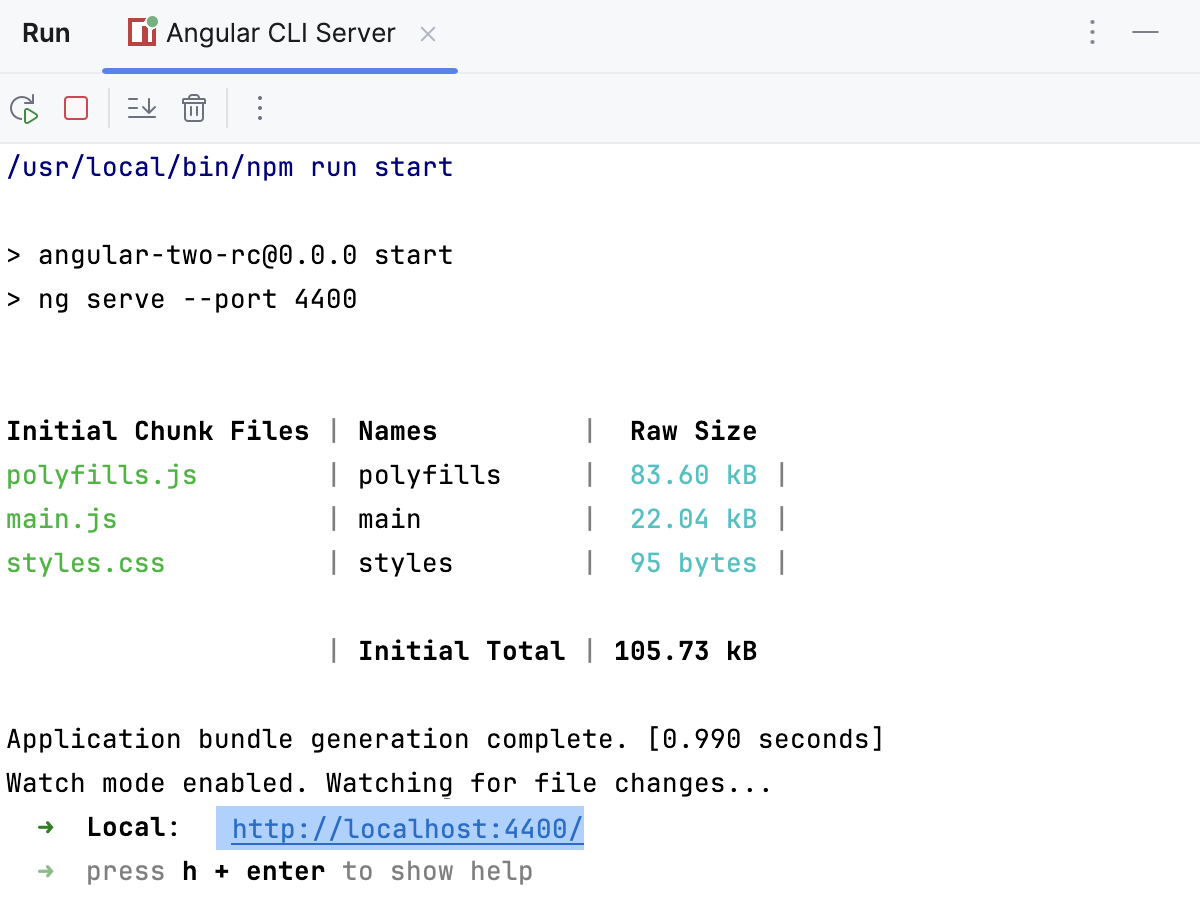The height and width of the screenshot is (920, 1200).
Task: Clear all console output with the trash icon
Action: pos(193,108)
